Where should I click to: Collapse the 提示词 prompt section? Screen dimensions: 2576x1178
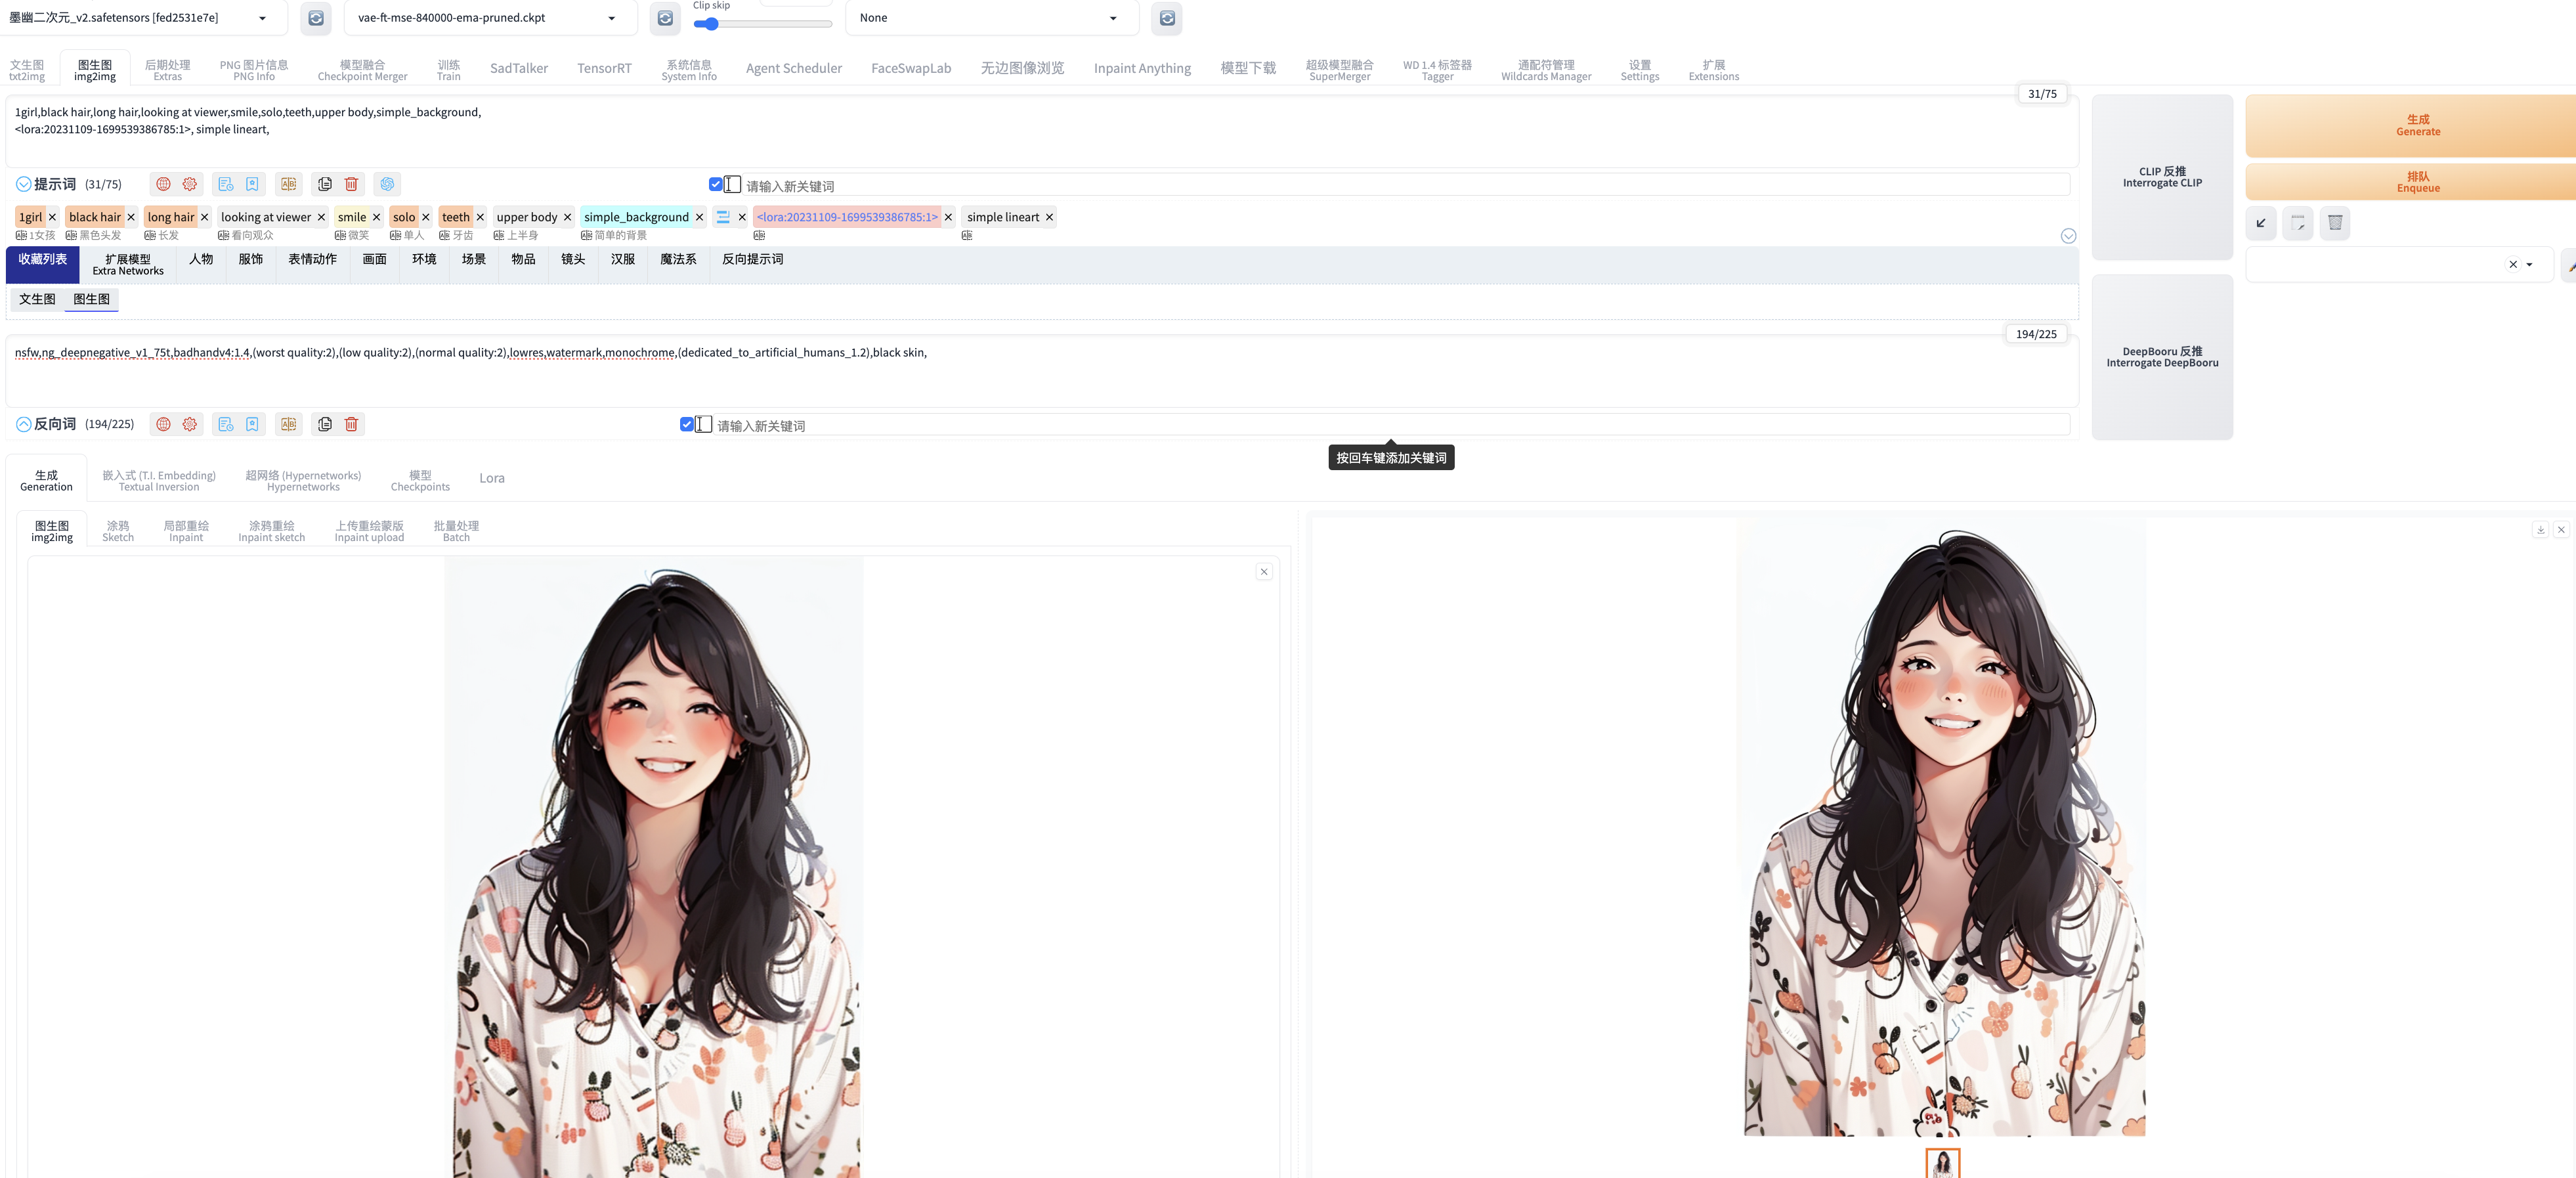(23, 184)
